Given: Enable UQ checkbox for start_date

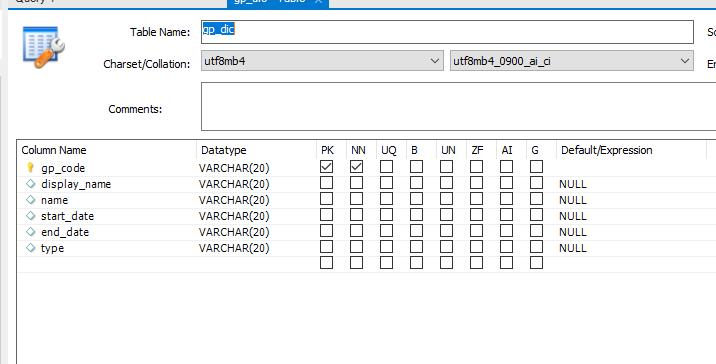Looking at the screenshot, I should 386,215.
